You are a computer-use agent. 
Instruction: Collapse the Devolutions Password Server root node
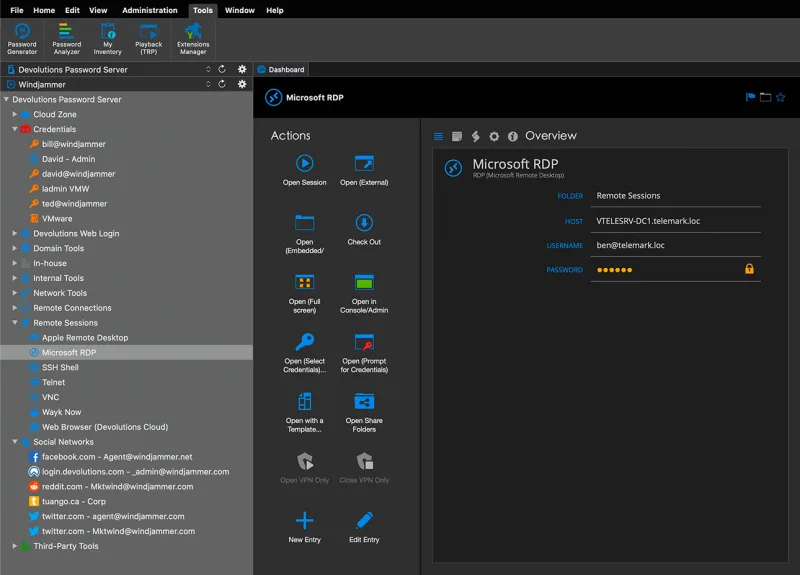[6, 99]
